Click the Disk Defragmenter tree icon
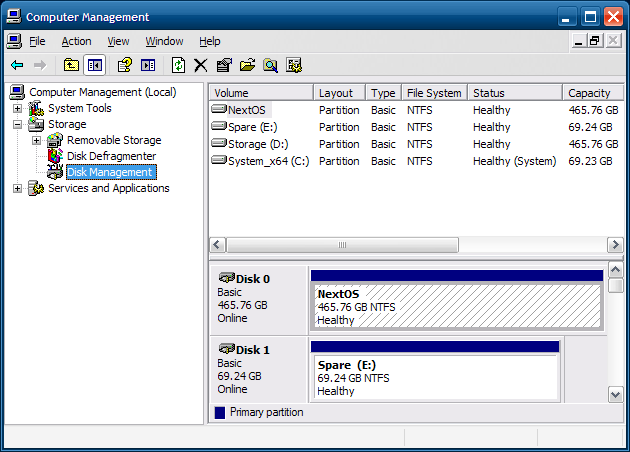This screenshot has width=630, height=452. tap(55, 156)
